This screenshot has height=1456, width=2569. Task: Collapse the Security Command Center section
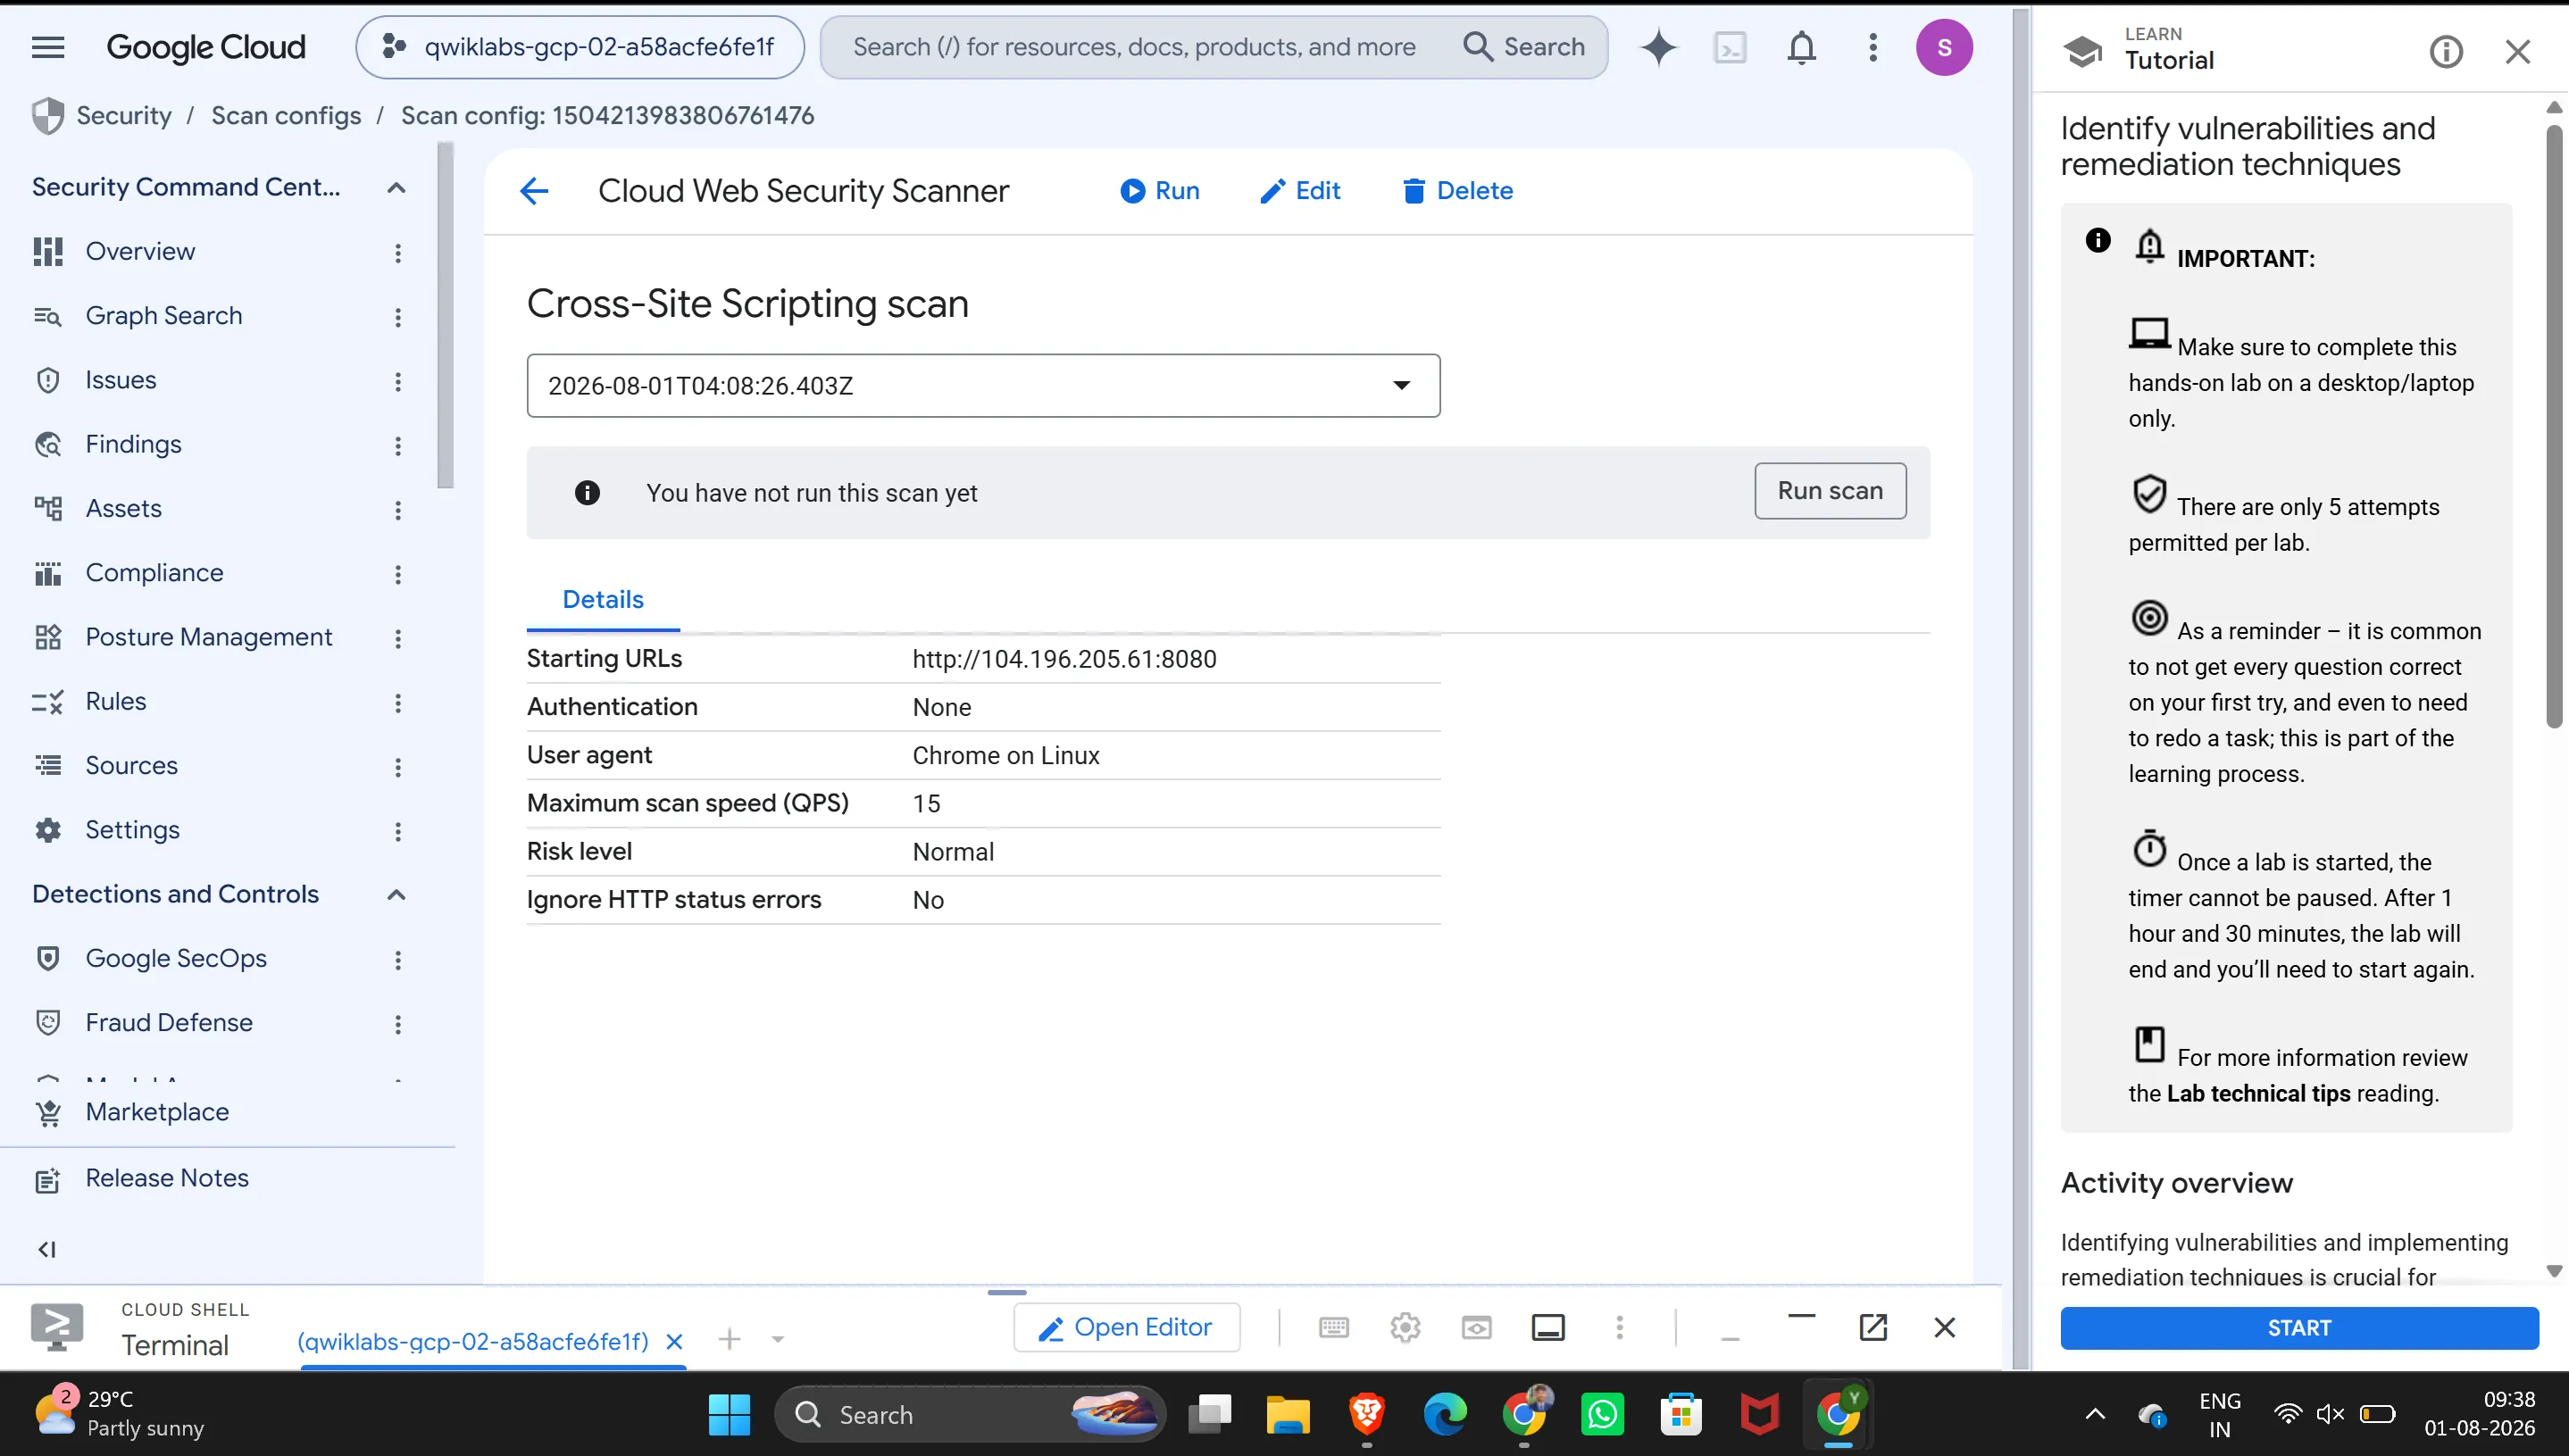[x=396, y=188]
